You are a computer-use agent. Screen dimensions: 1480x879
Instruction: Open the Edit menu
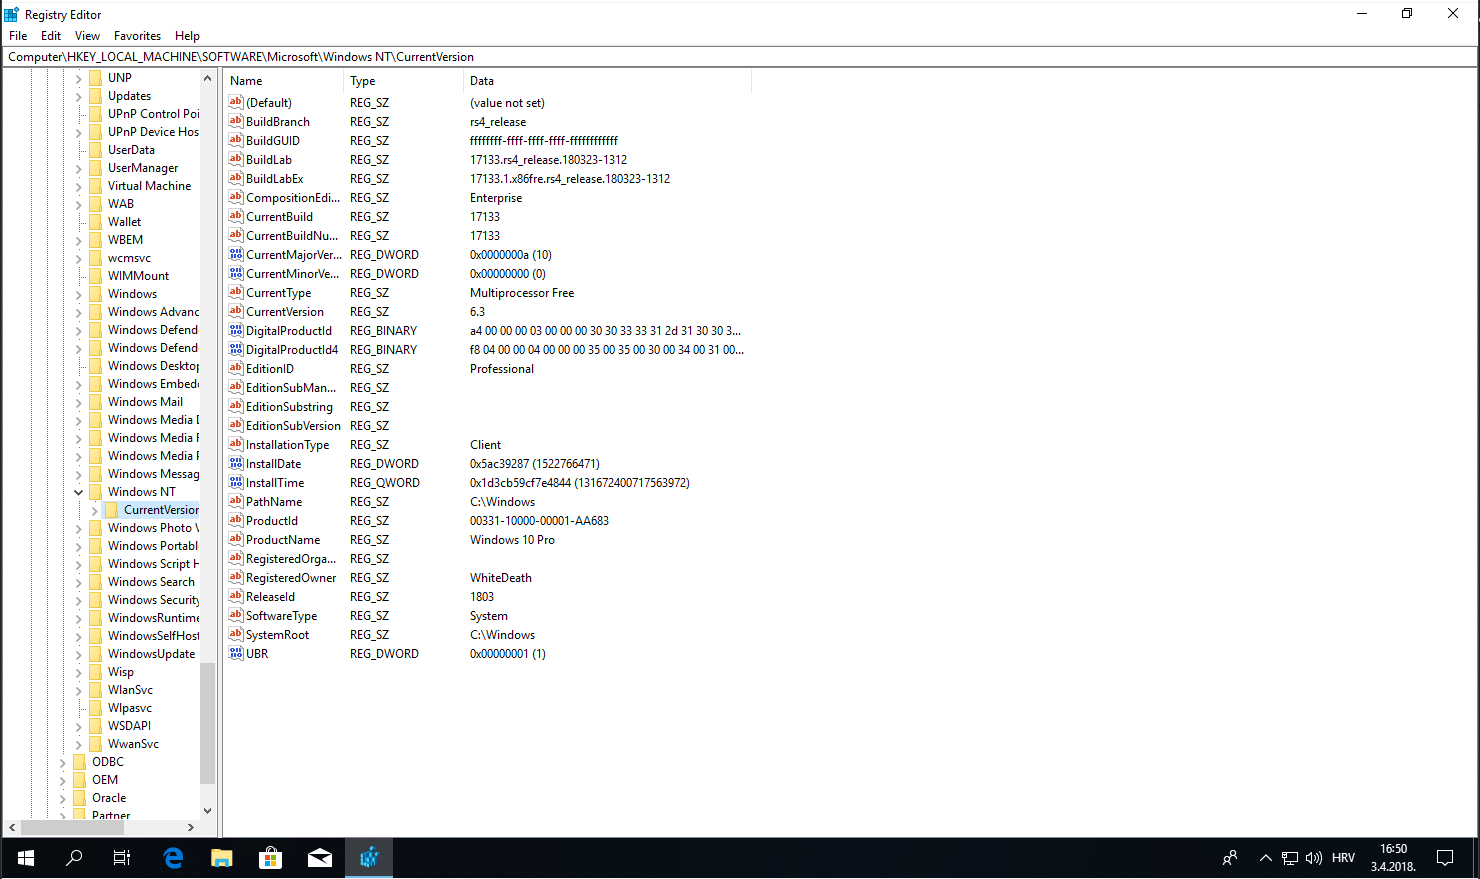coord(51,35)
